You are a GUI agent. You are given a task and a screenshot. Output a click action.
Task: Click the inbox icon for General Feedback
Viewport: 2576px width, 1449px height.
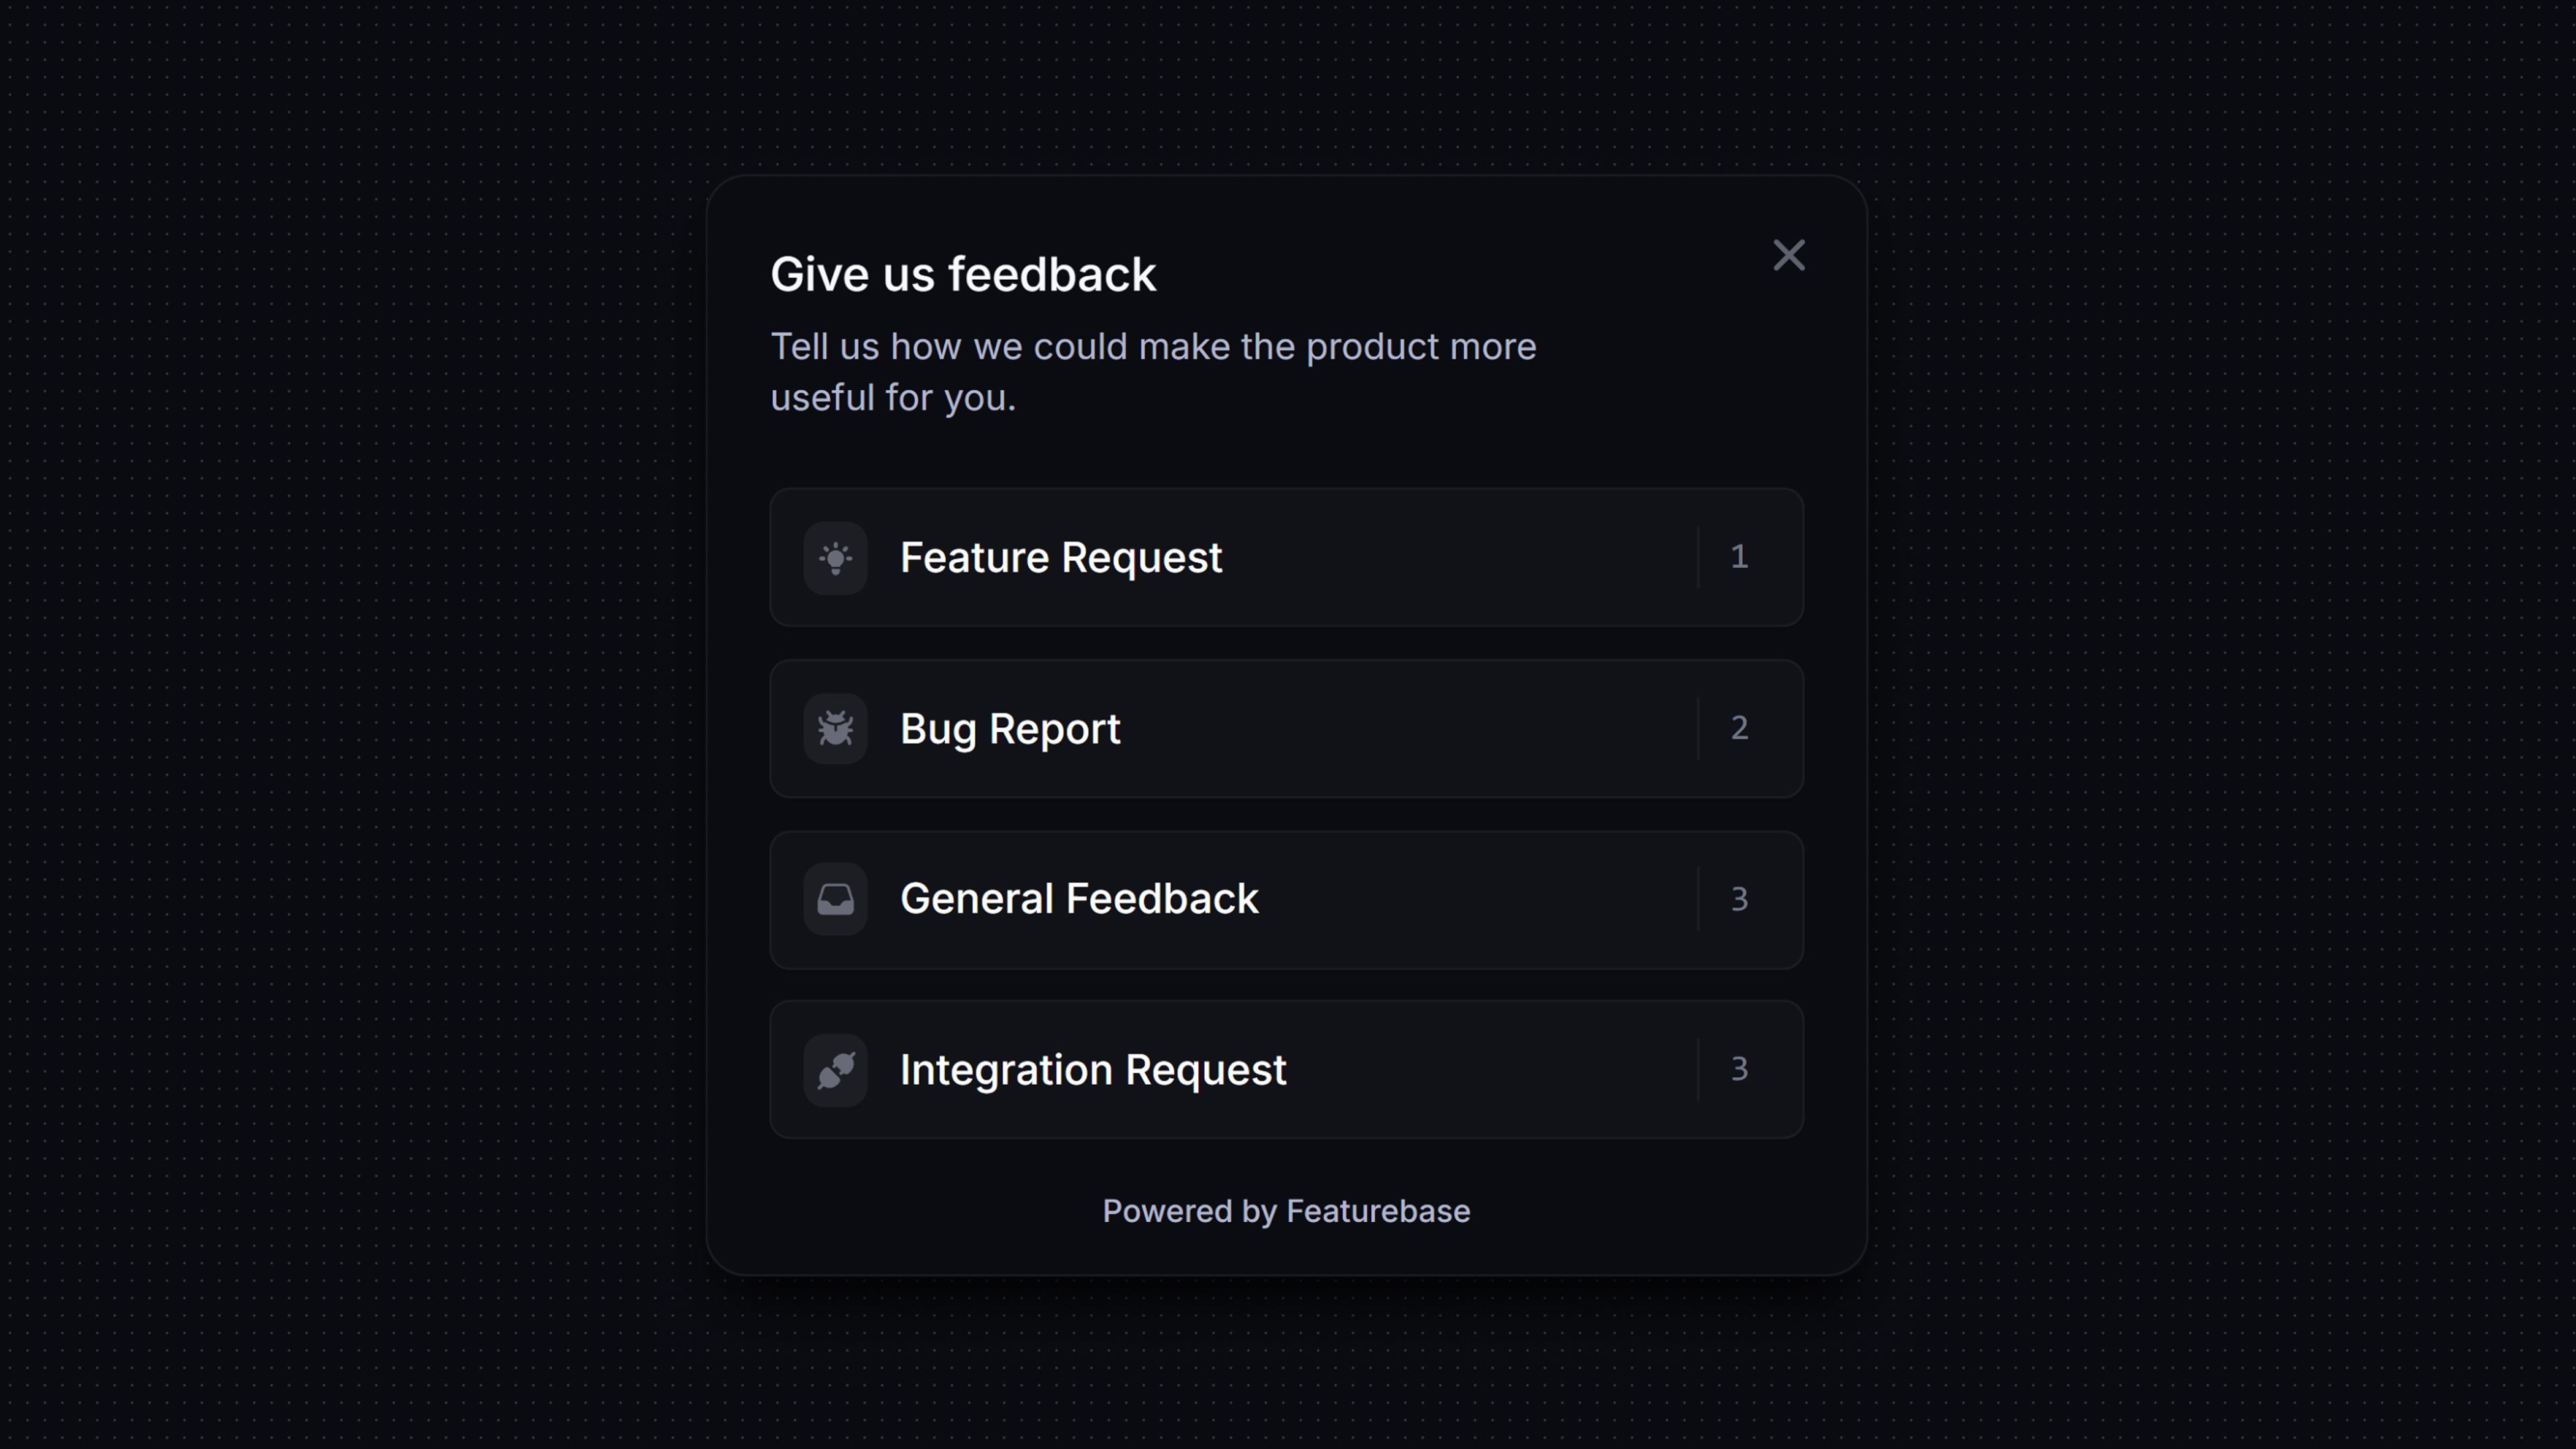click(836, 898)
